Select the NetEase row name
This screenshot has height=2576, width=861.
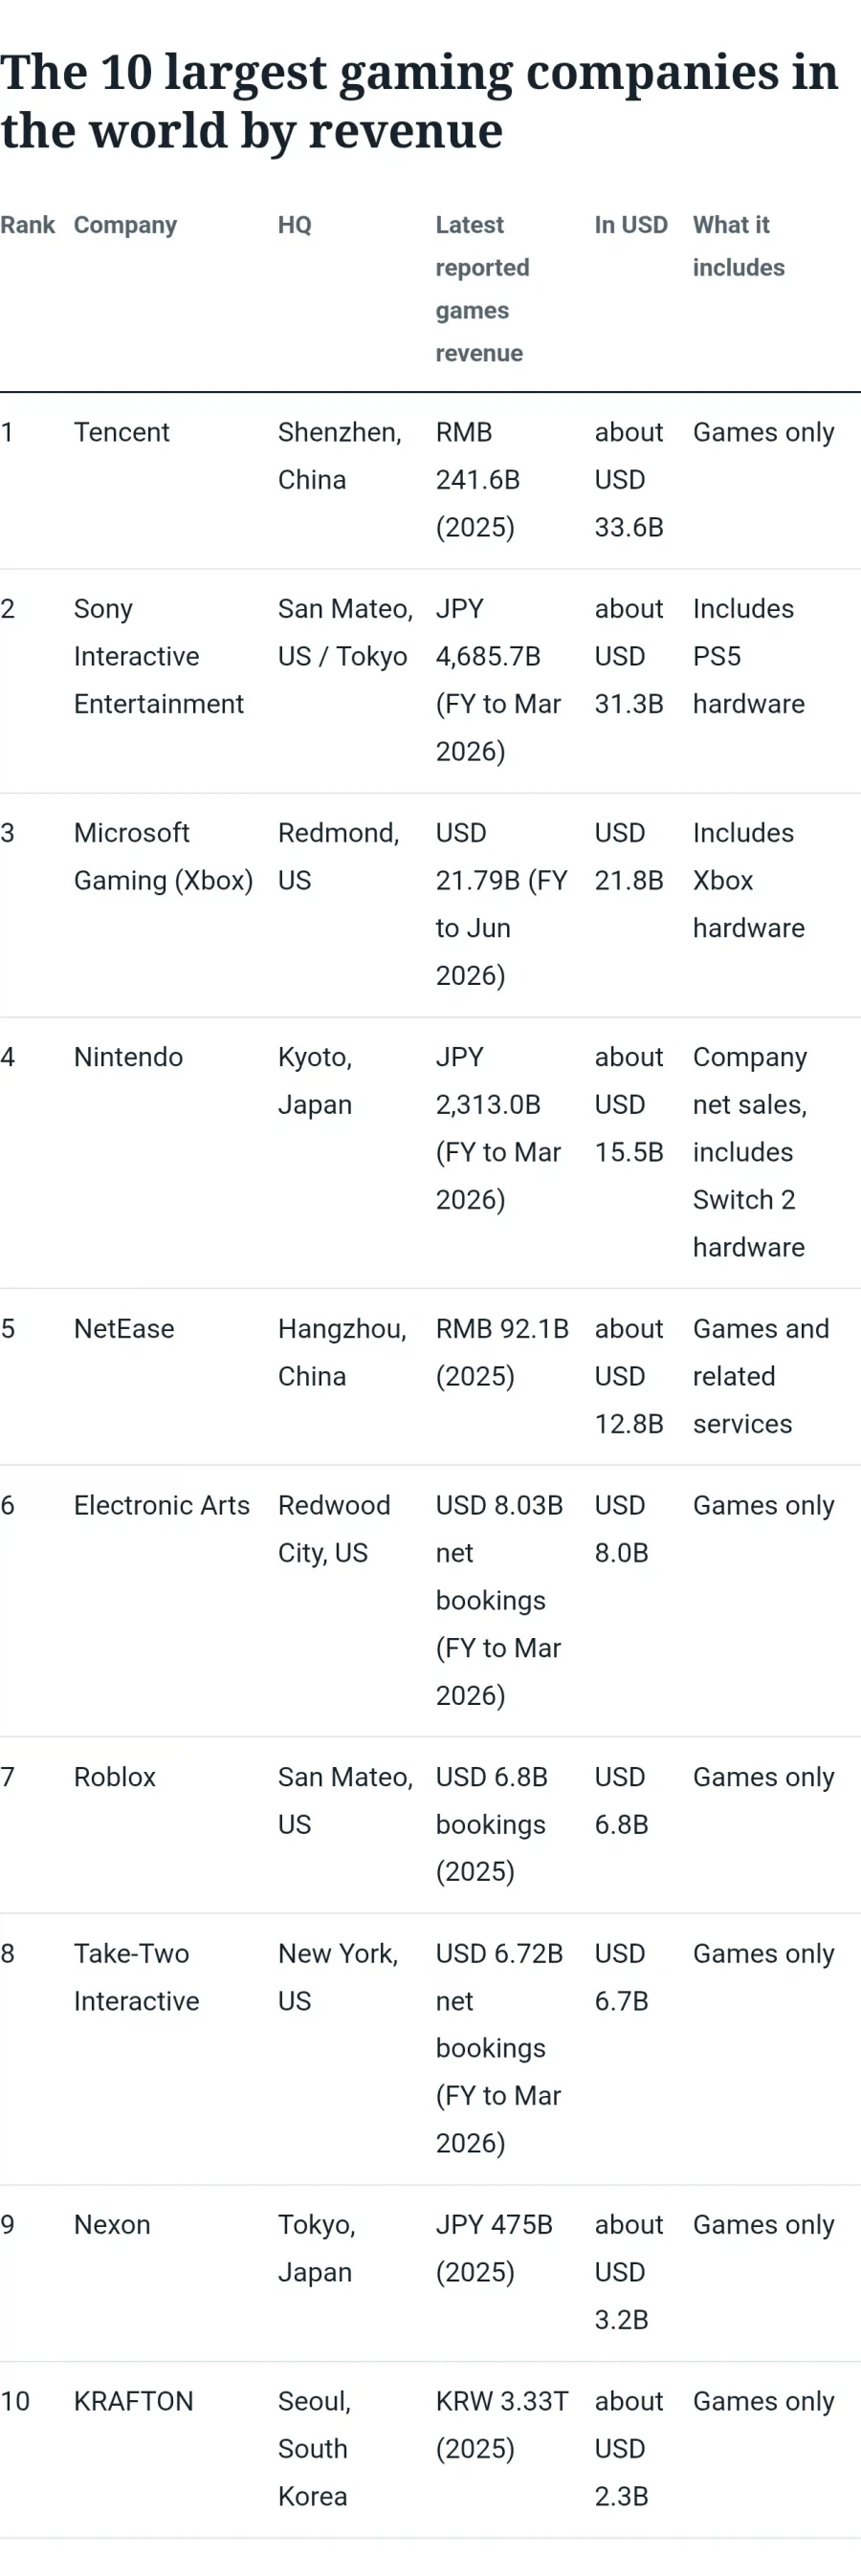point(124,1328)
